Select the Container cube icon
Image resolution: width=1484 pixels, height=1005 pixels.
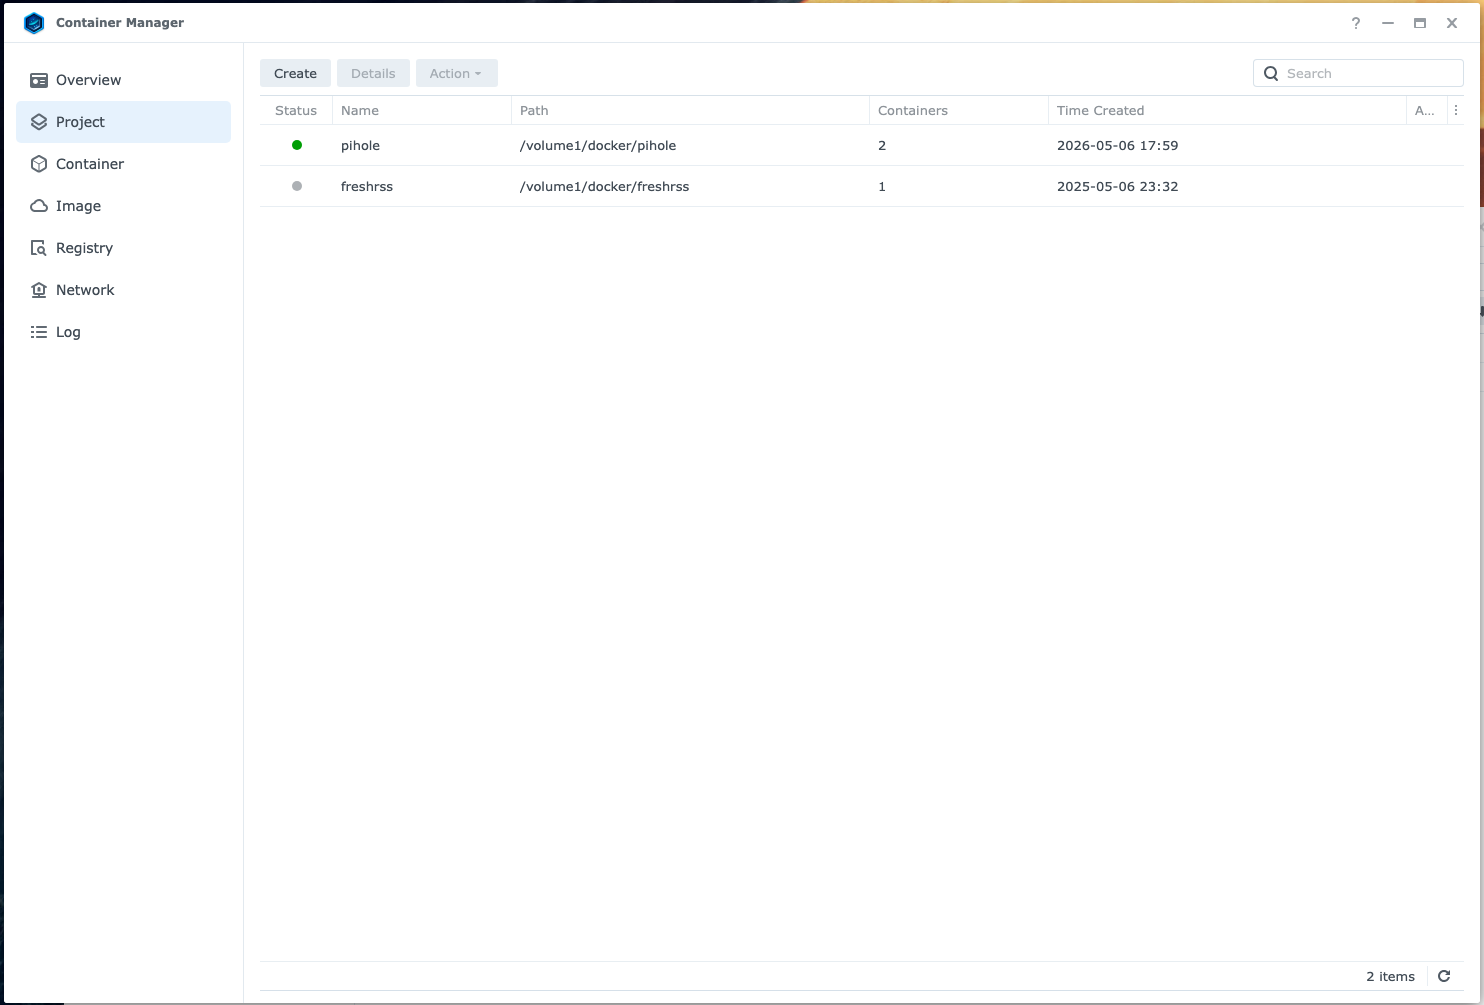pyautogui.click(x=39, y=164)
